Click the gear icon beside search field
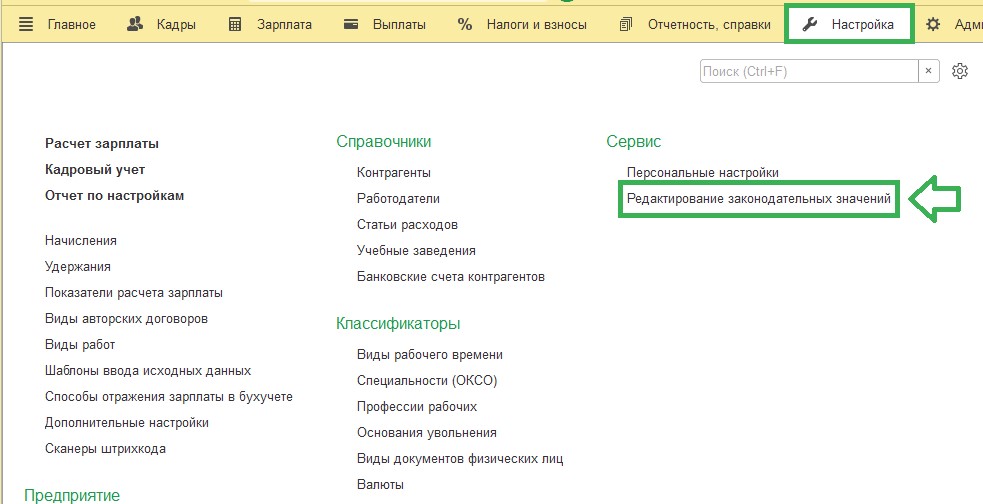The width and height of the screenshot is (983, 504). pos(960,71)
